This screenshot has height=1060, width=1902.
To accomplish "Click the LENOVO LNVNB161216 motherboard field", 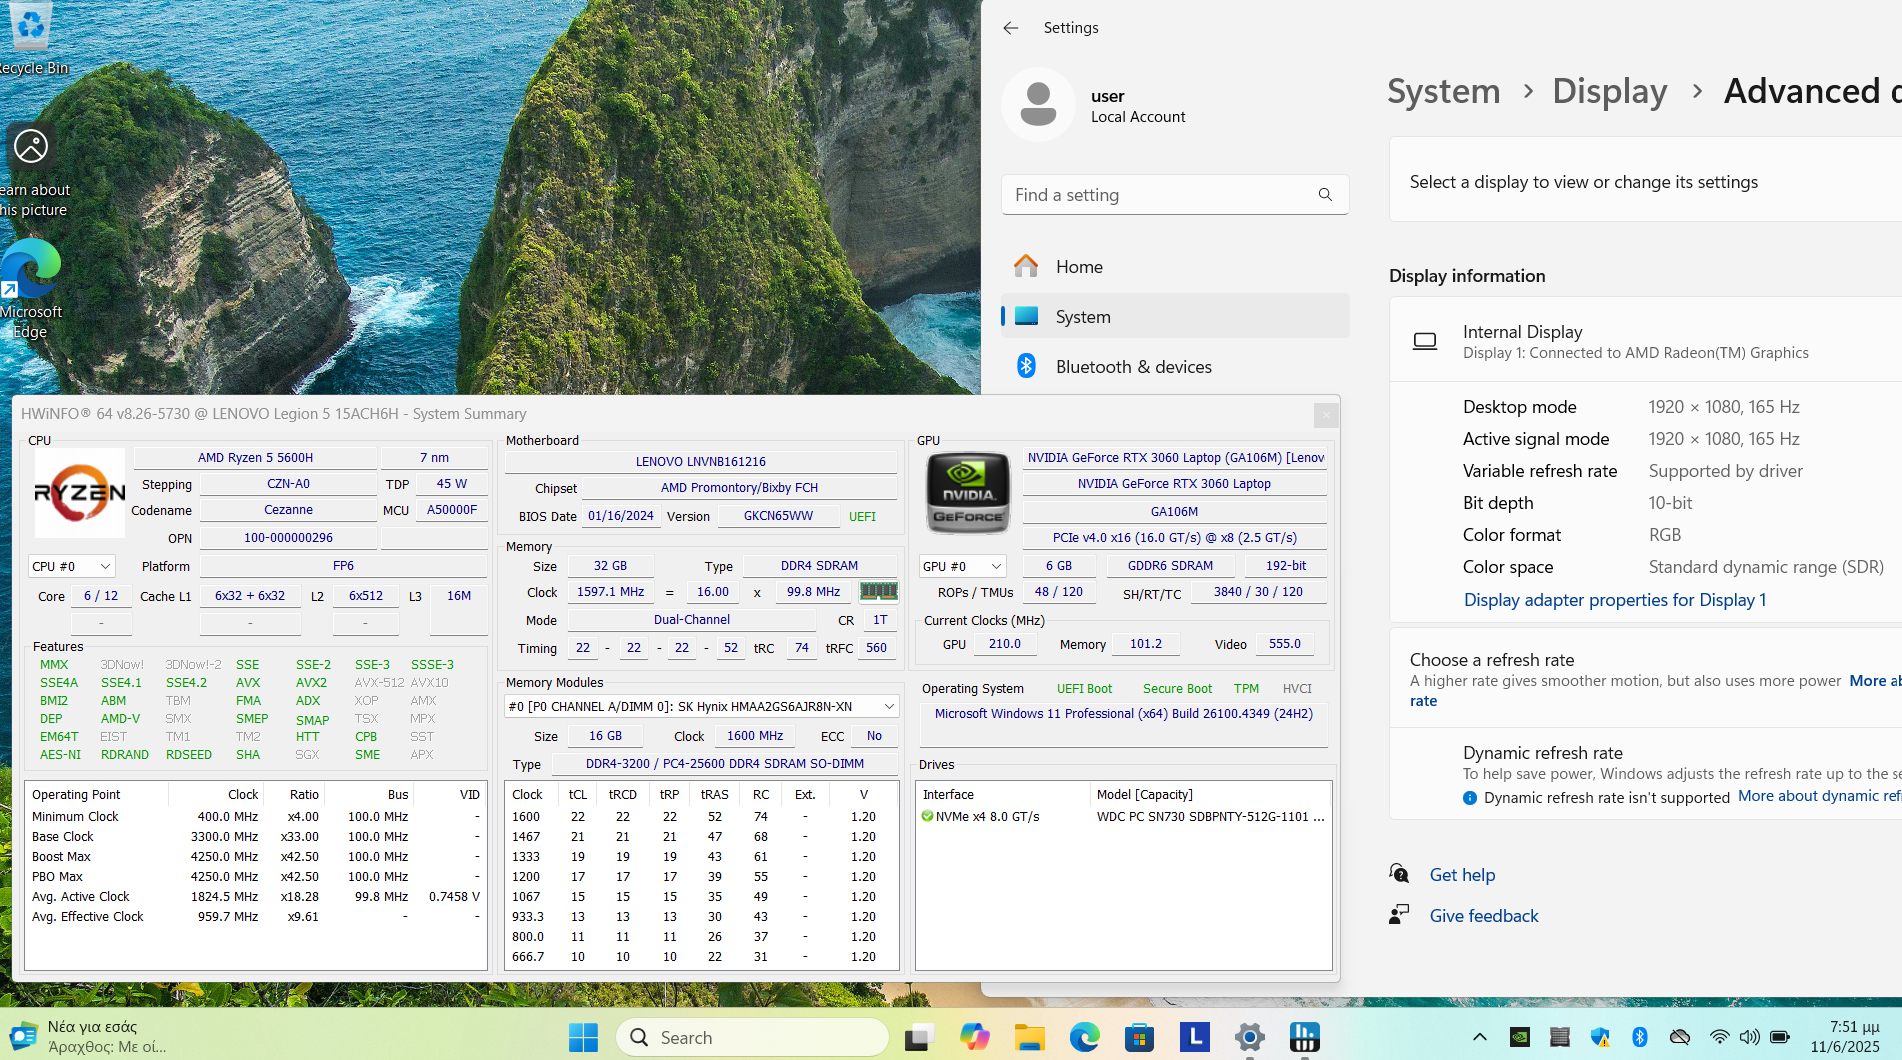I will tap(700, 461).
